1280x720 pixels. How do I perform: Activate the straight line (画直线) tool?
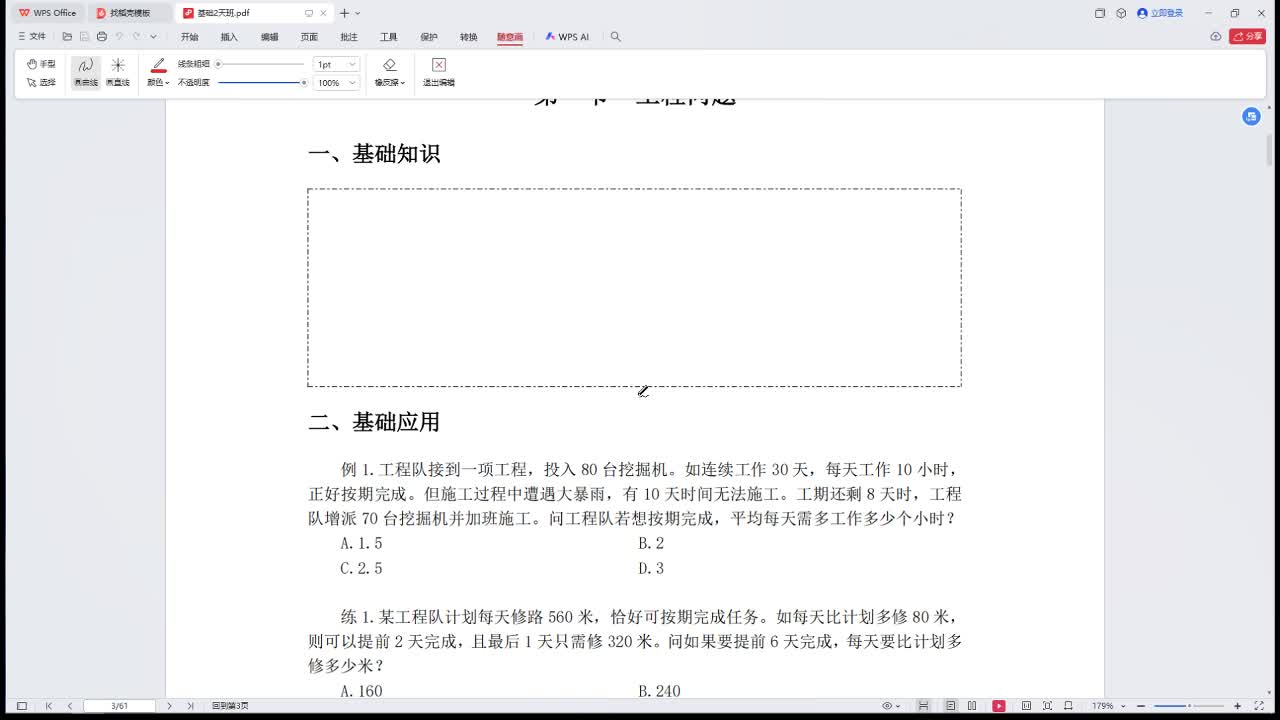click(118, 73)
